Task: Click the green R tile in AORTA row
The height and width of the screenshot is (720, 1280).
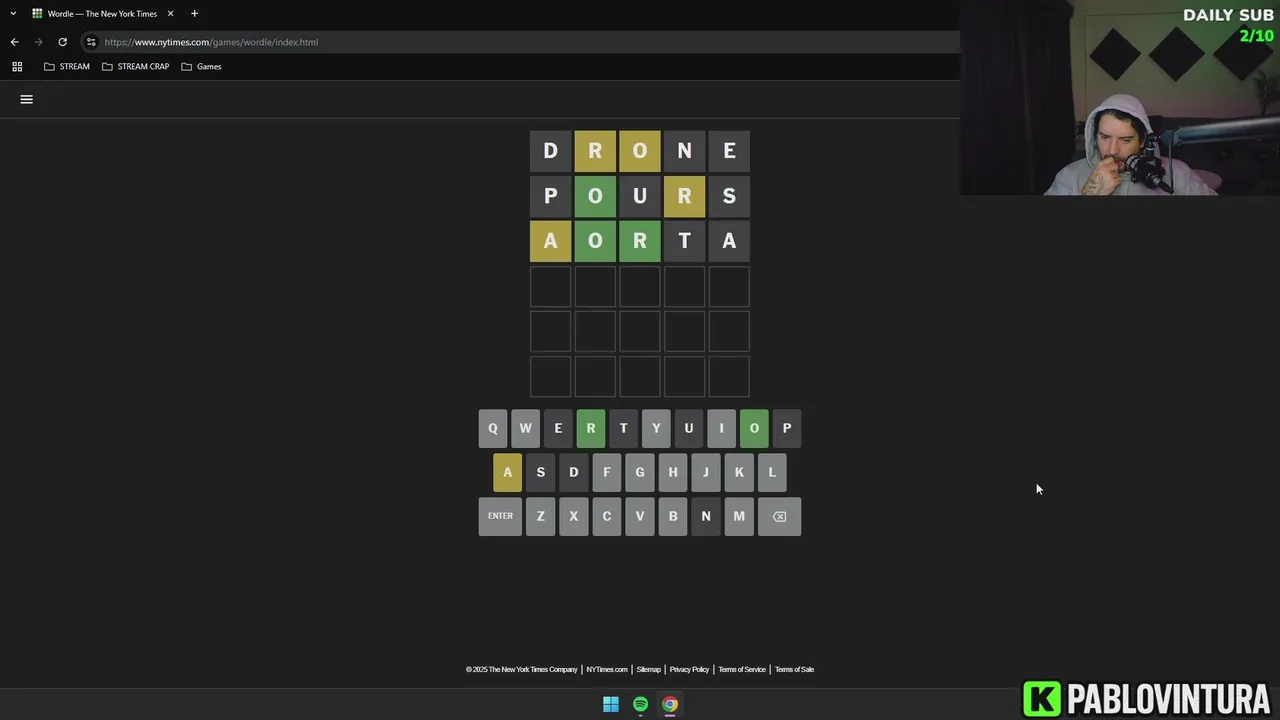Action: point(639,241)
